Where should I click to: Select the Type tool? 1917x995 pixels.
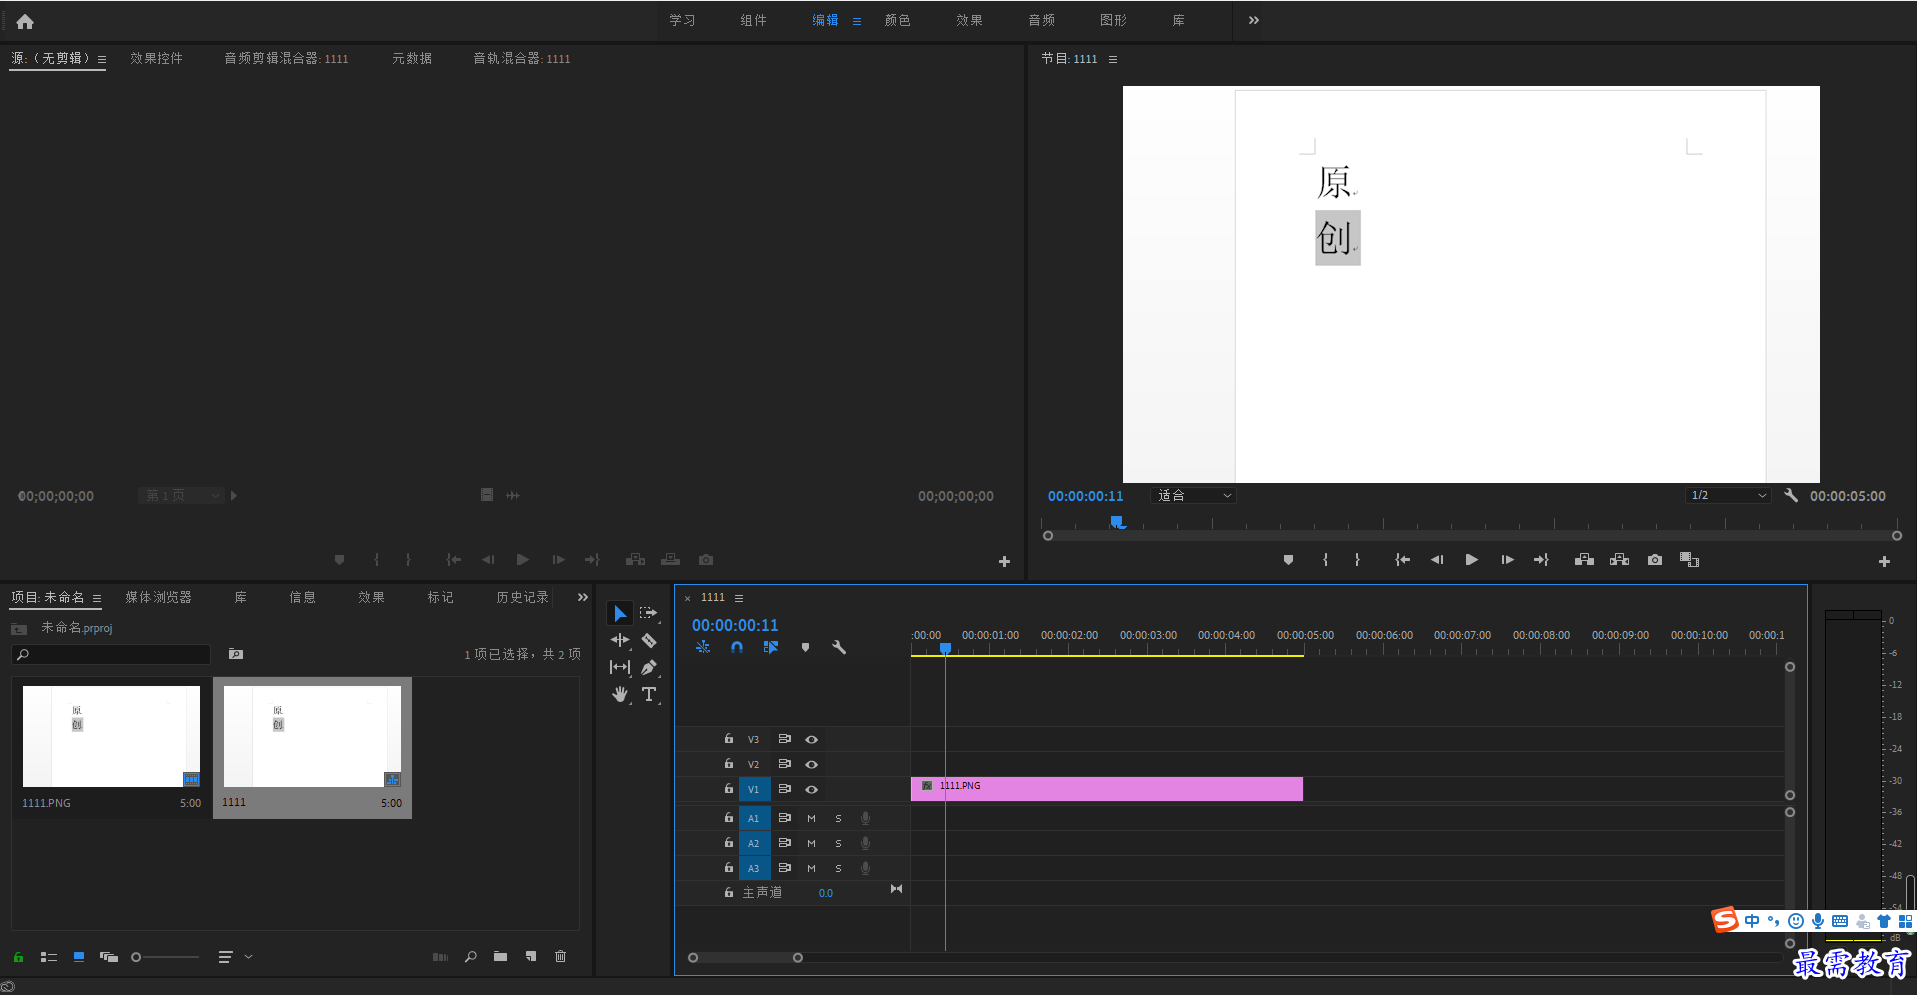649,694
